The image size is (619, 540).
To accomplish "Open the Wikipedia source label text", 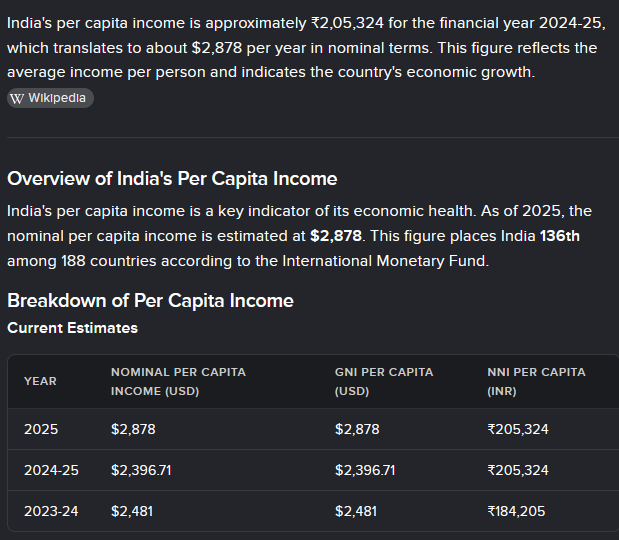I will [x=57, y=98].
